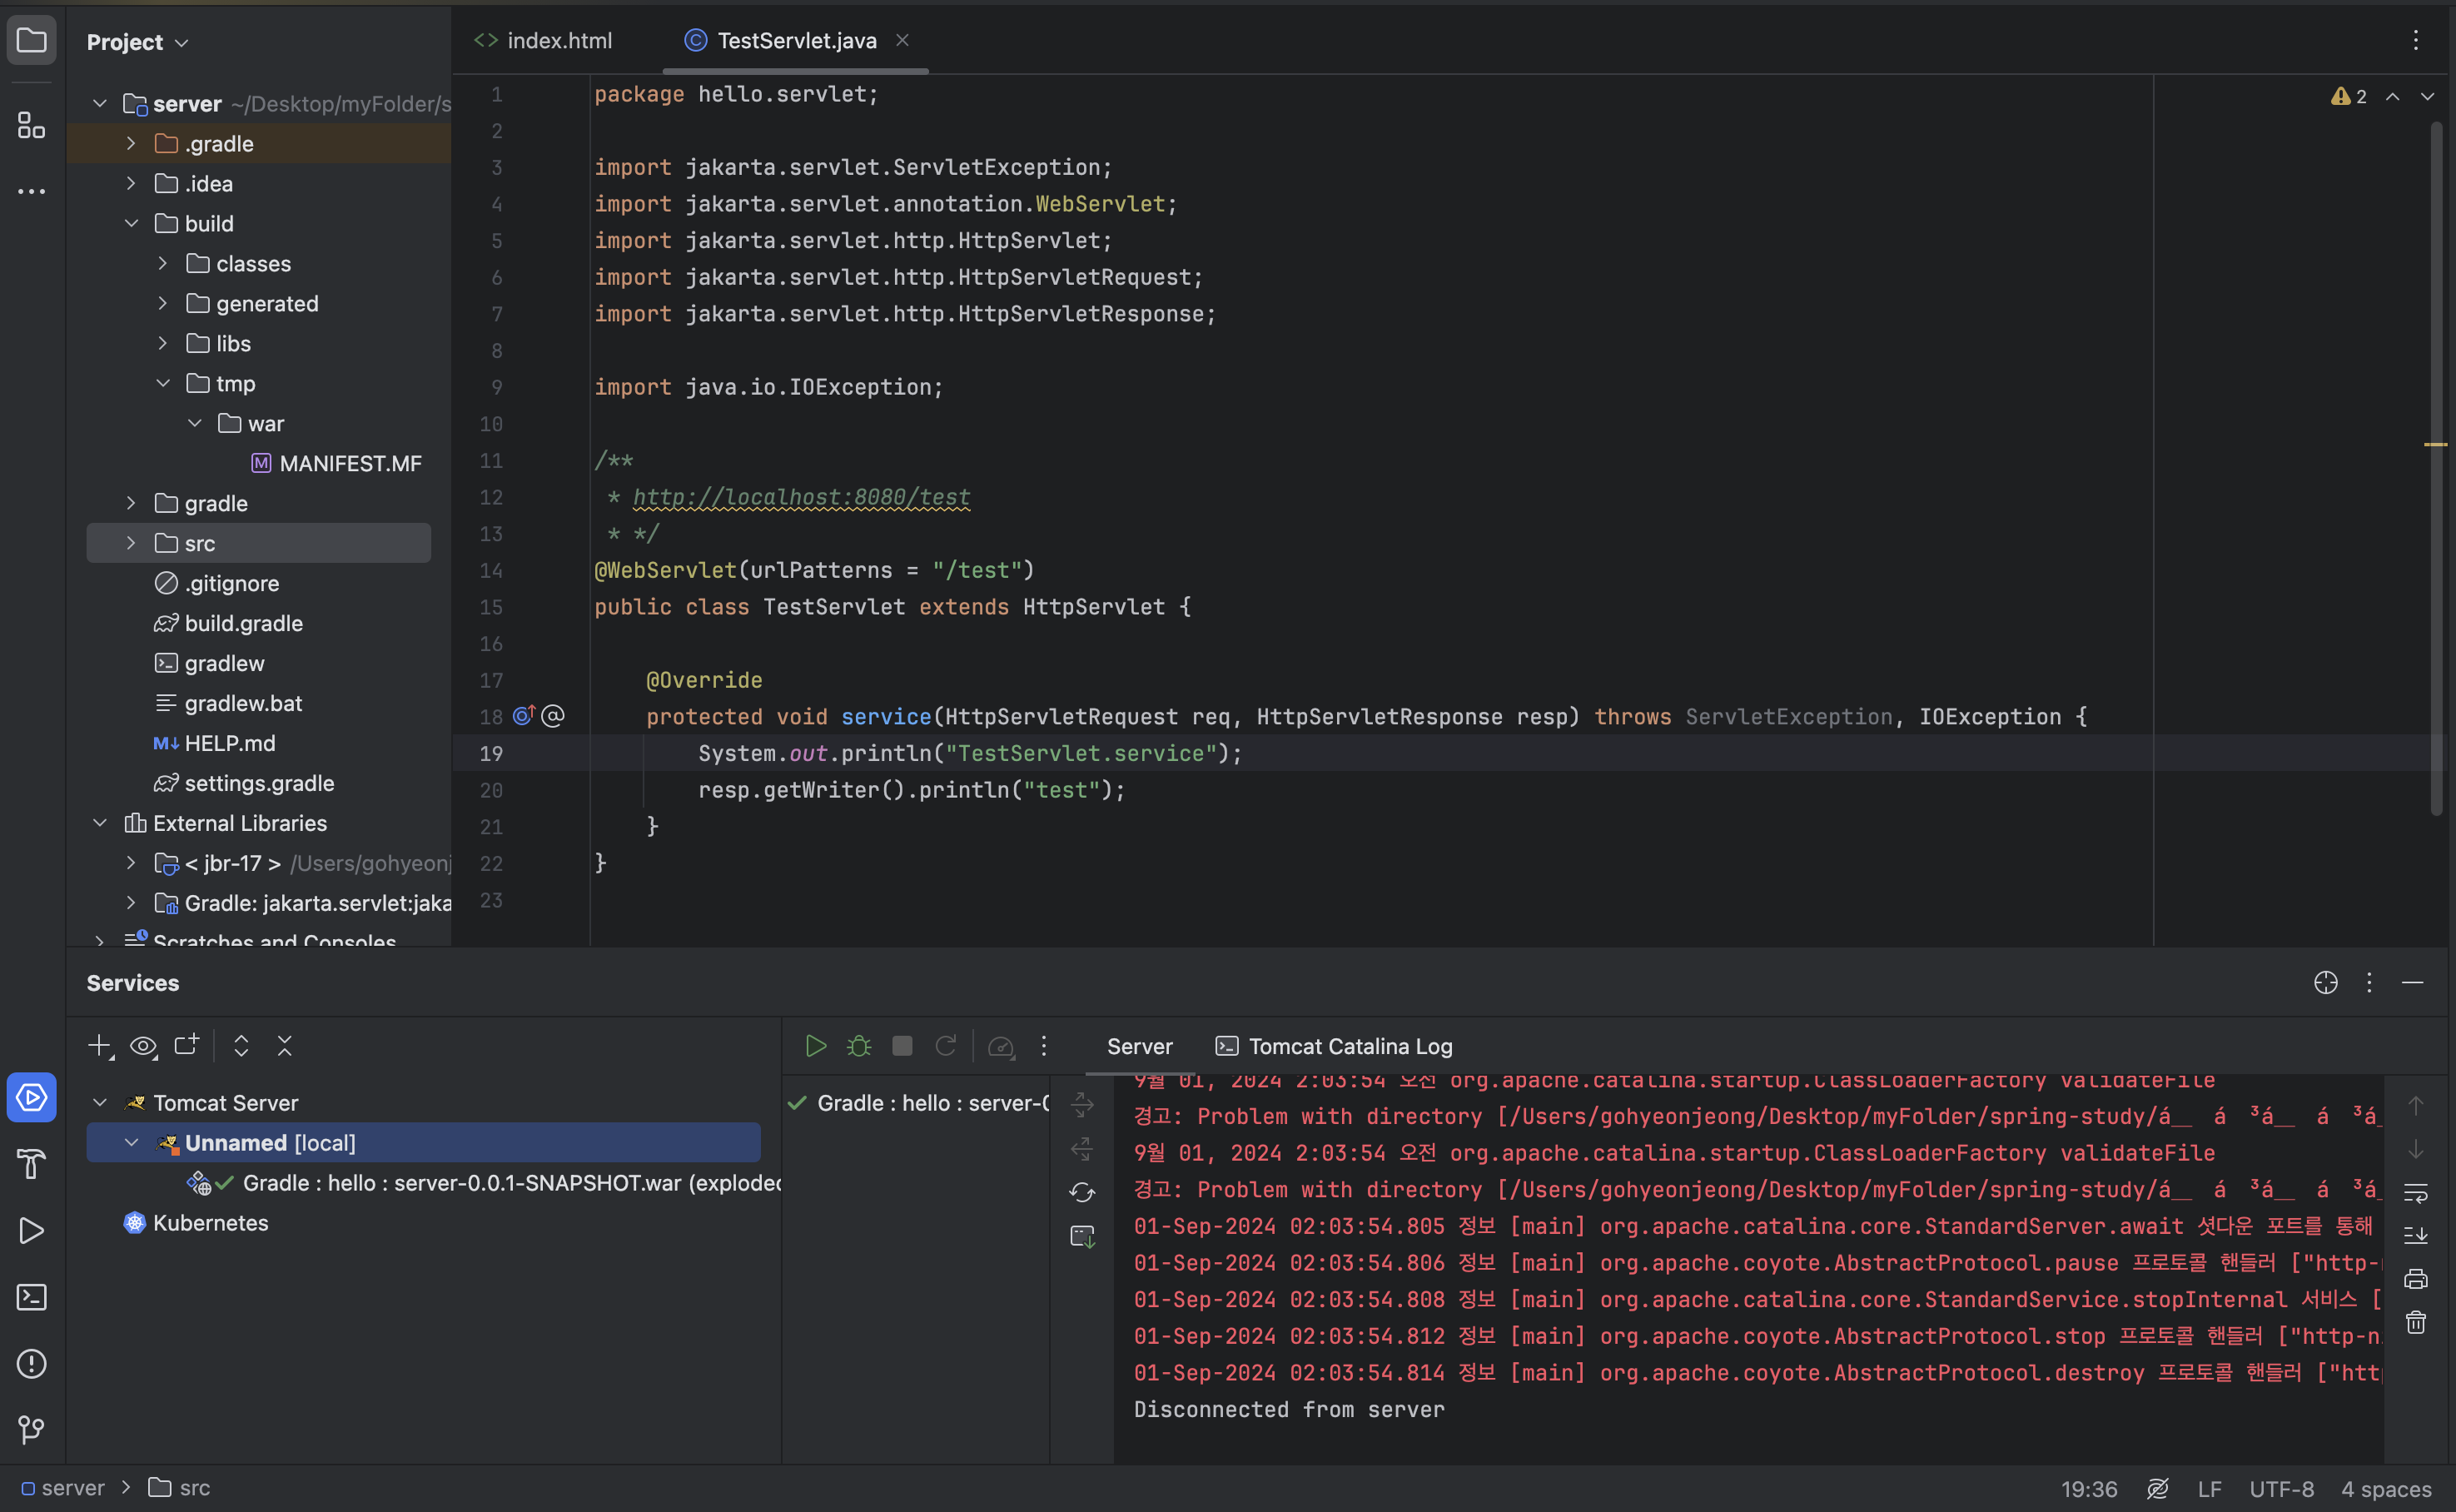The width and height of the screenshot is (2456, 1512).
Task: Run the Tomcat server with play icon
Action: click(815, 1046)
